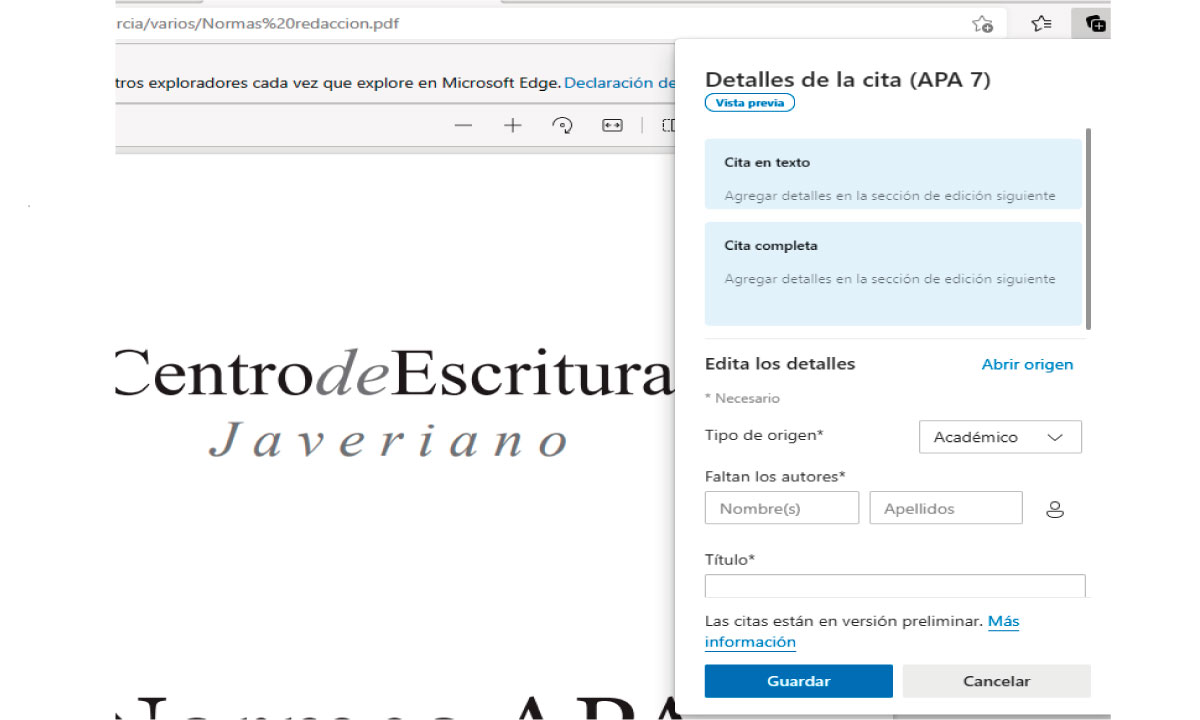The height and width of the screenshot is (720, 1200).
Task: Click the Título text field
Action: coord(894,586)
